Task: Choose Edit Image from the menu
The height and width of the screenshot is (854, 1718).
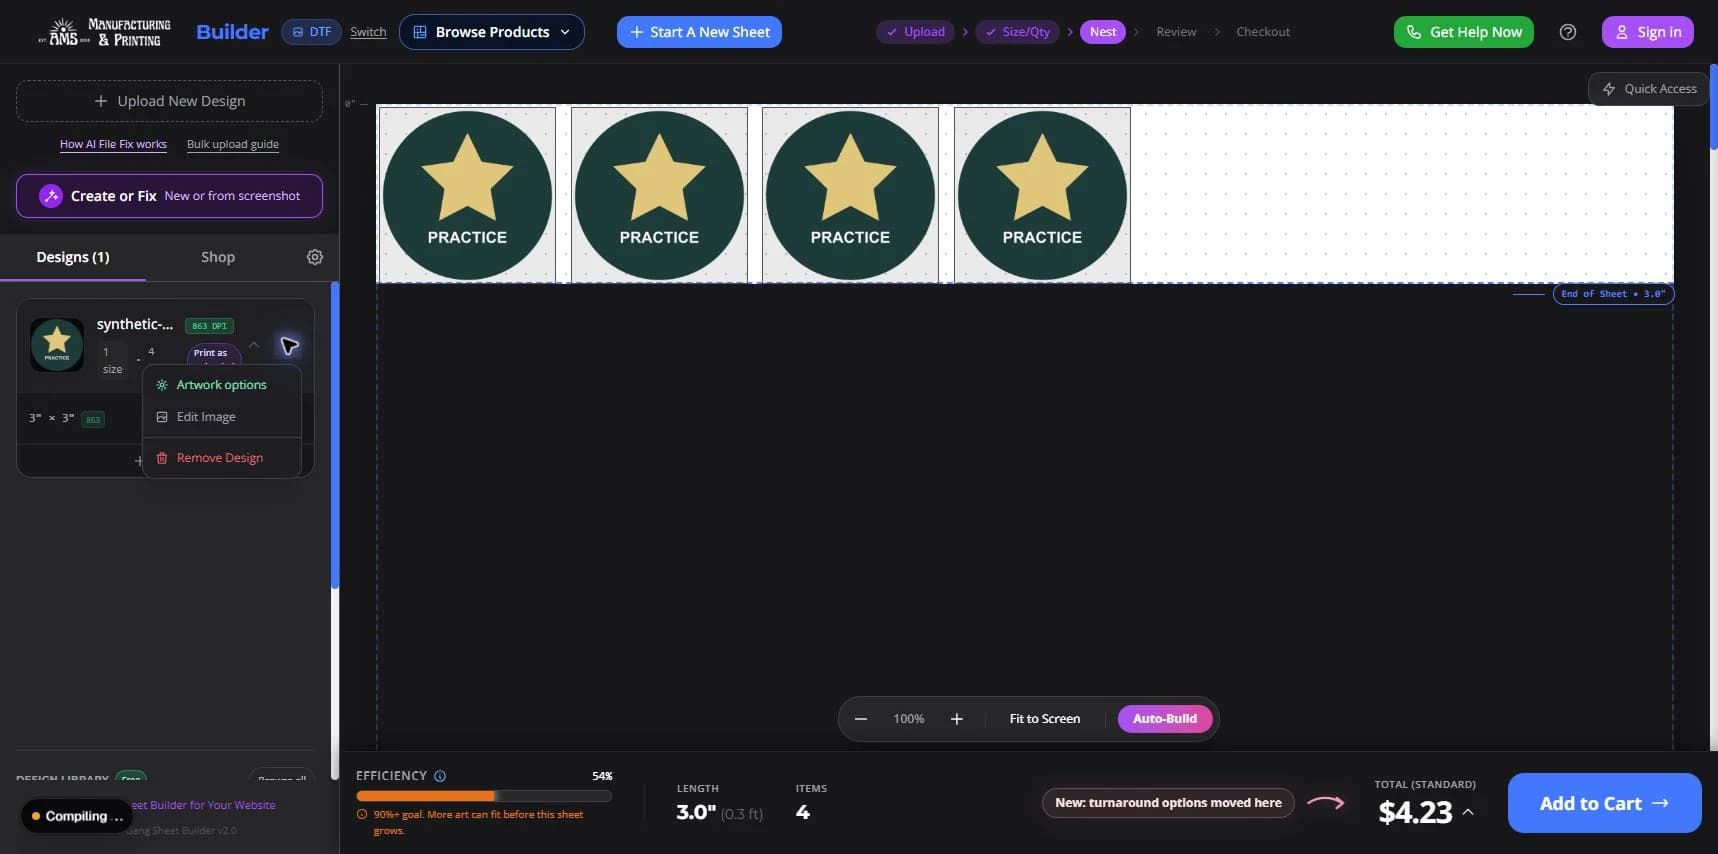Action: point(221,417)
